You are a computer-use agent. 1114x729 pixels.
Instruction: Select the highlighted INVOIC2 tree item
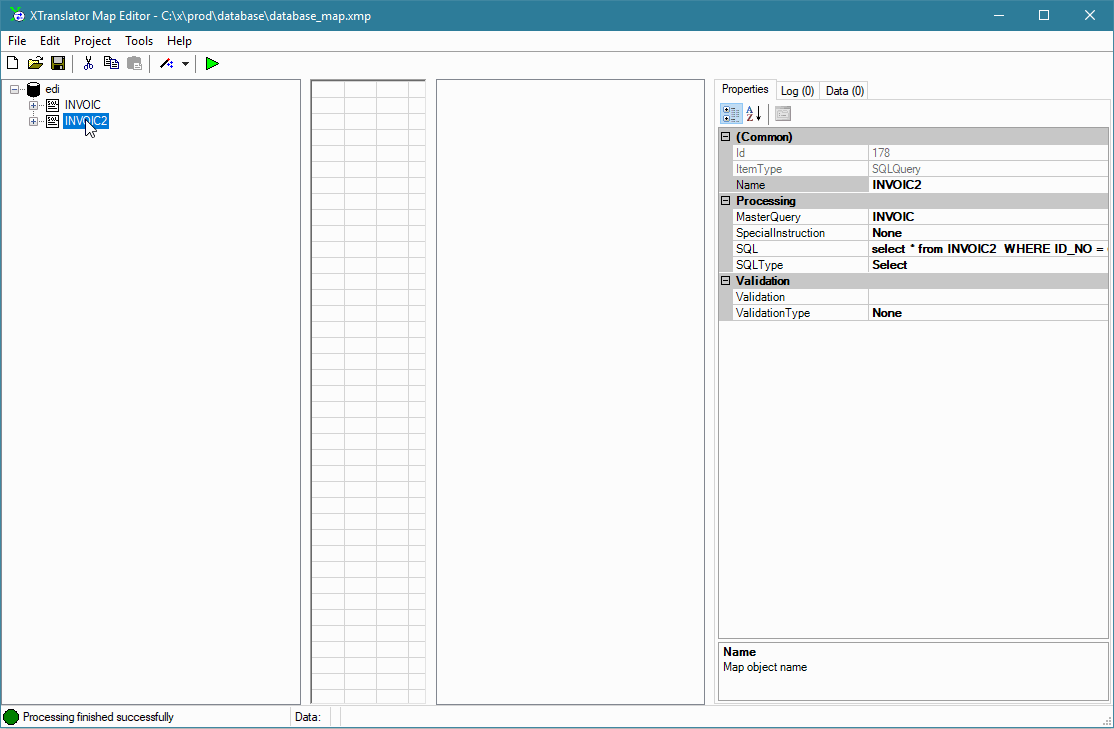click(85, 122)
